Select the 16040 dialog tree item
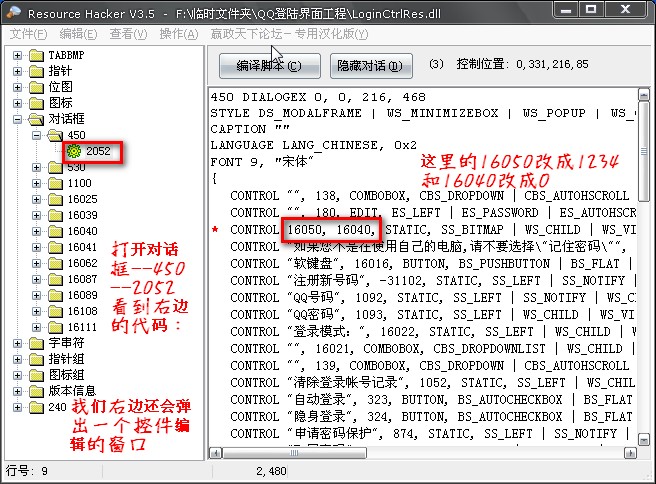Image resolution: width=656 pixels, height=484 pixels. pos(81,231)
